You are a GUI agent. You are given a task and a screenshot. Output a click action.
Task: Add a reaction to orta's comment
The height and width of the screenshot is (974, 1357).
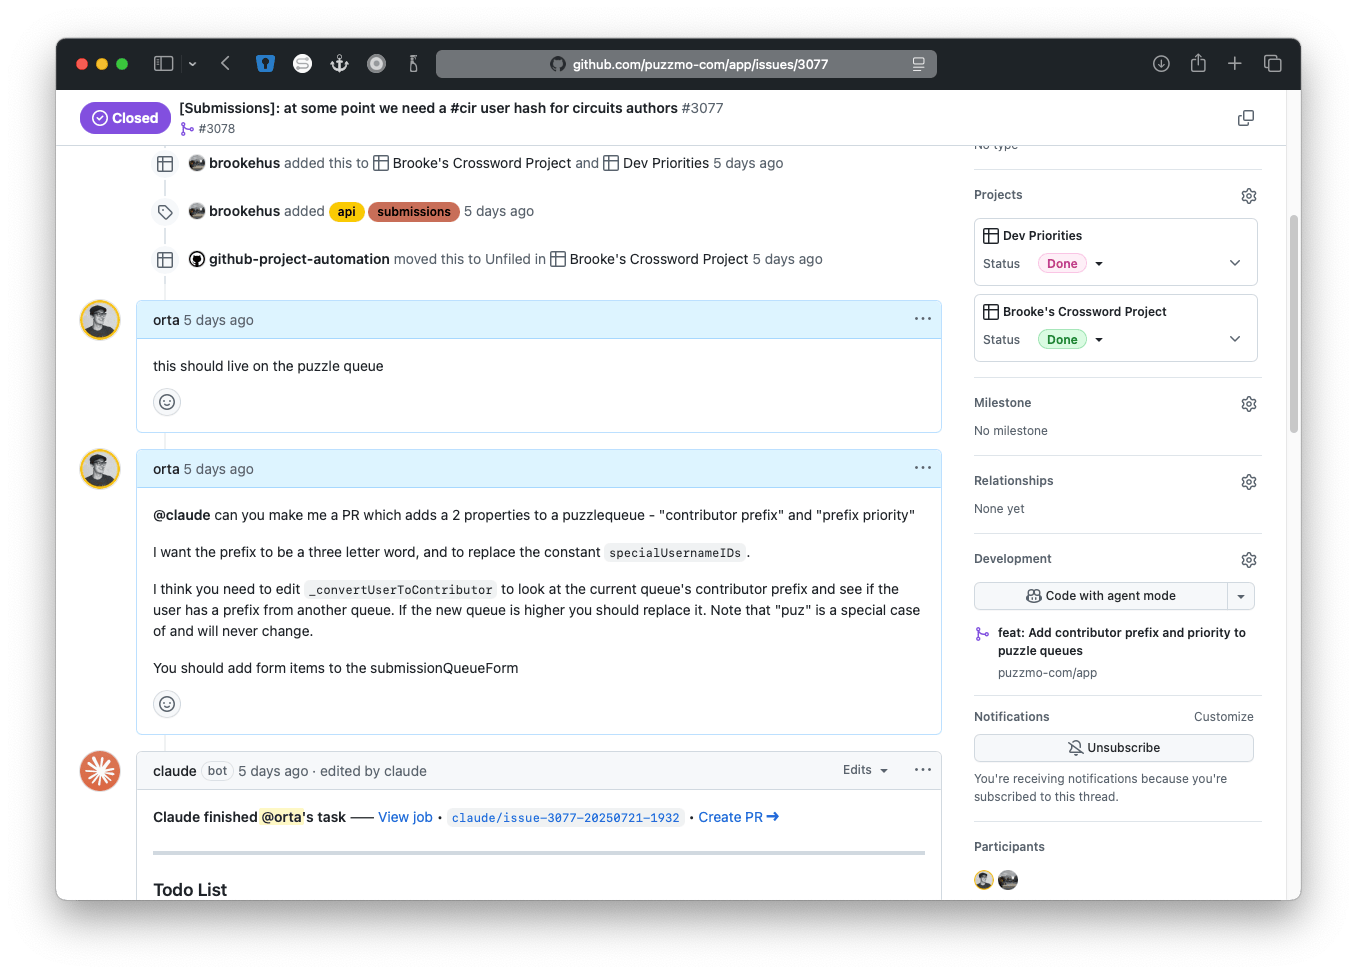[167, 401]
